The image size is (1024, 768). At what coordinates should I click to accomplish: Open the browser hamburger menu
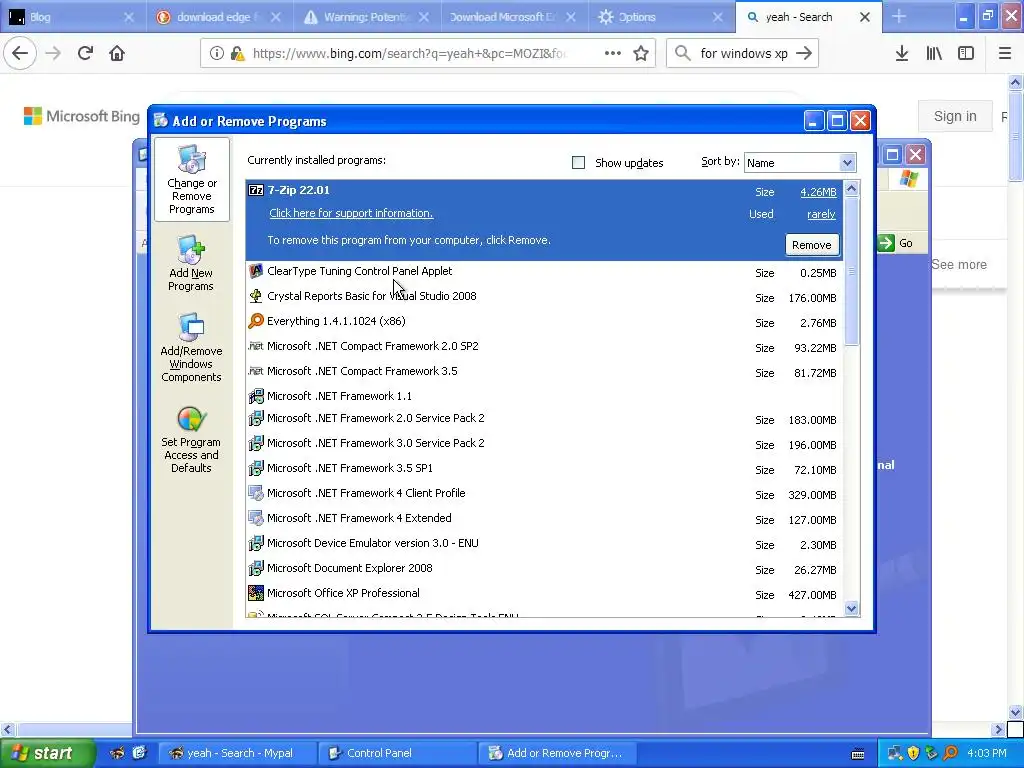[1005, 54]
